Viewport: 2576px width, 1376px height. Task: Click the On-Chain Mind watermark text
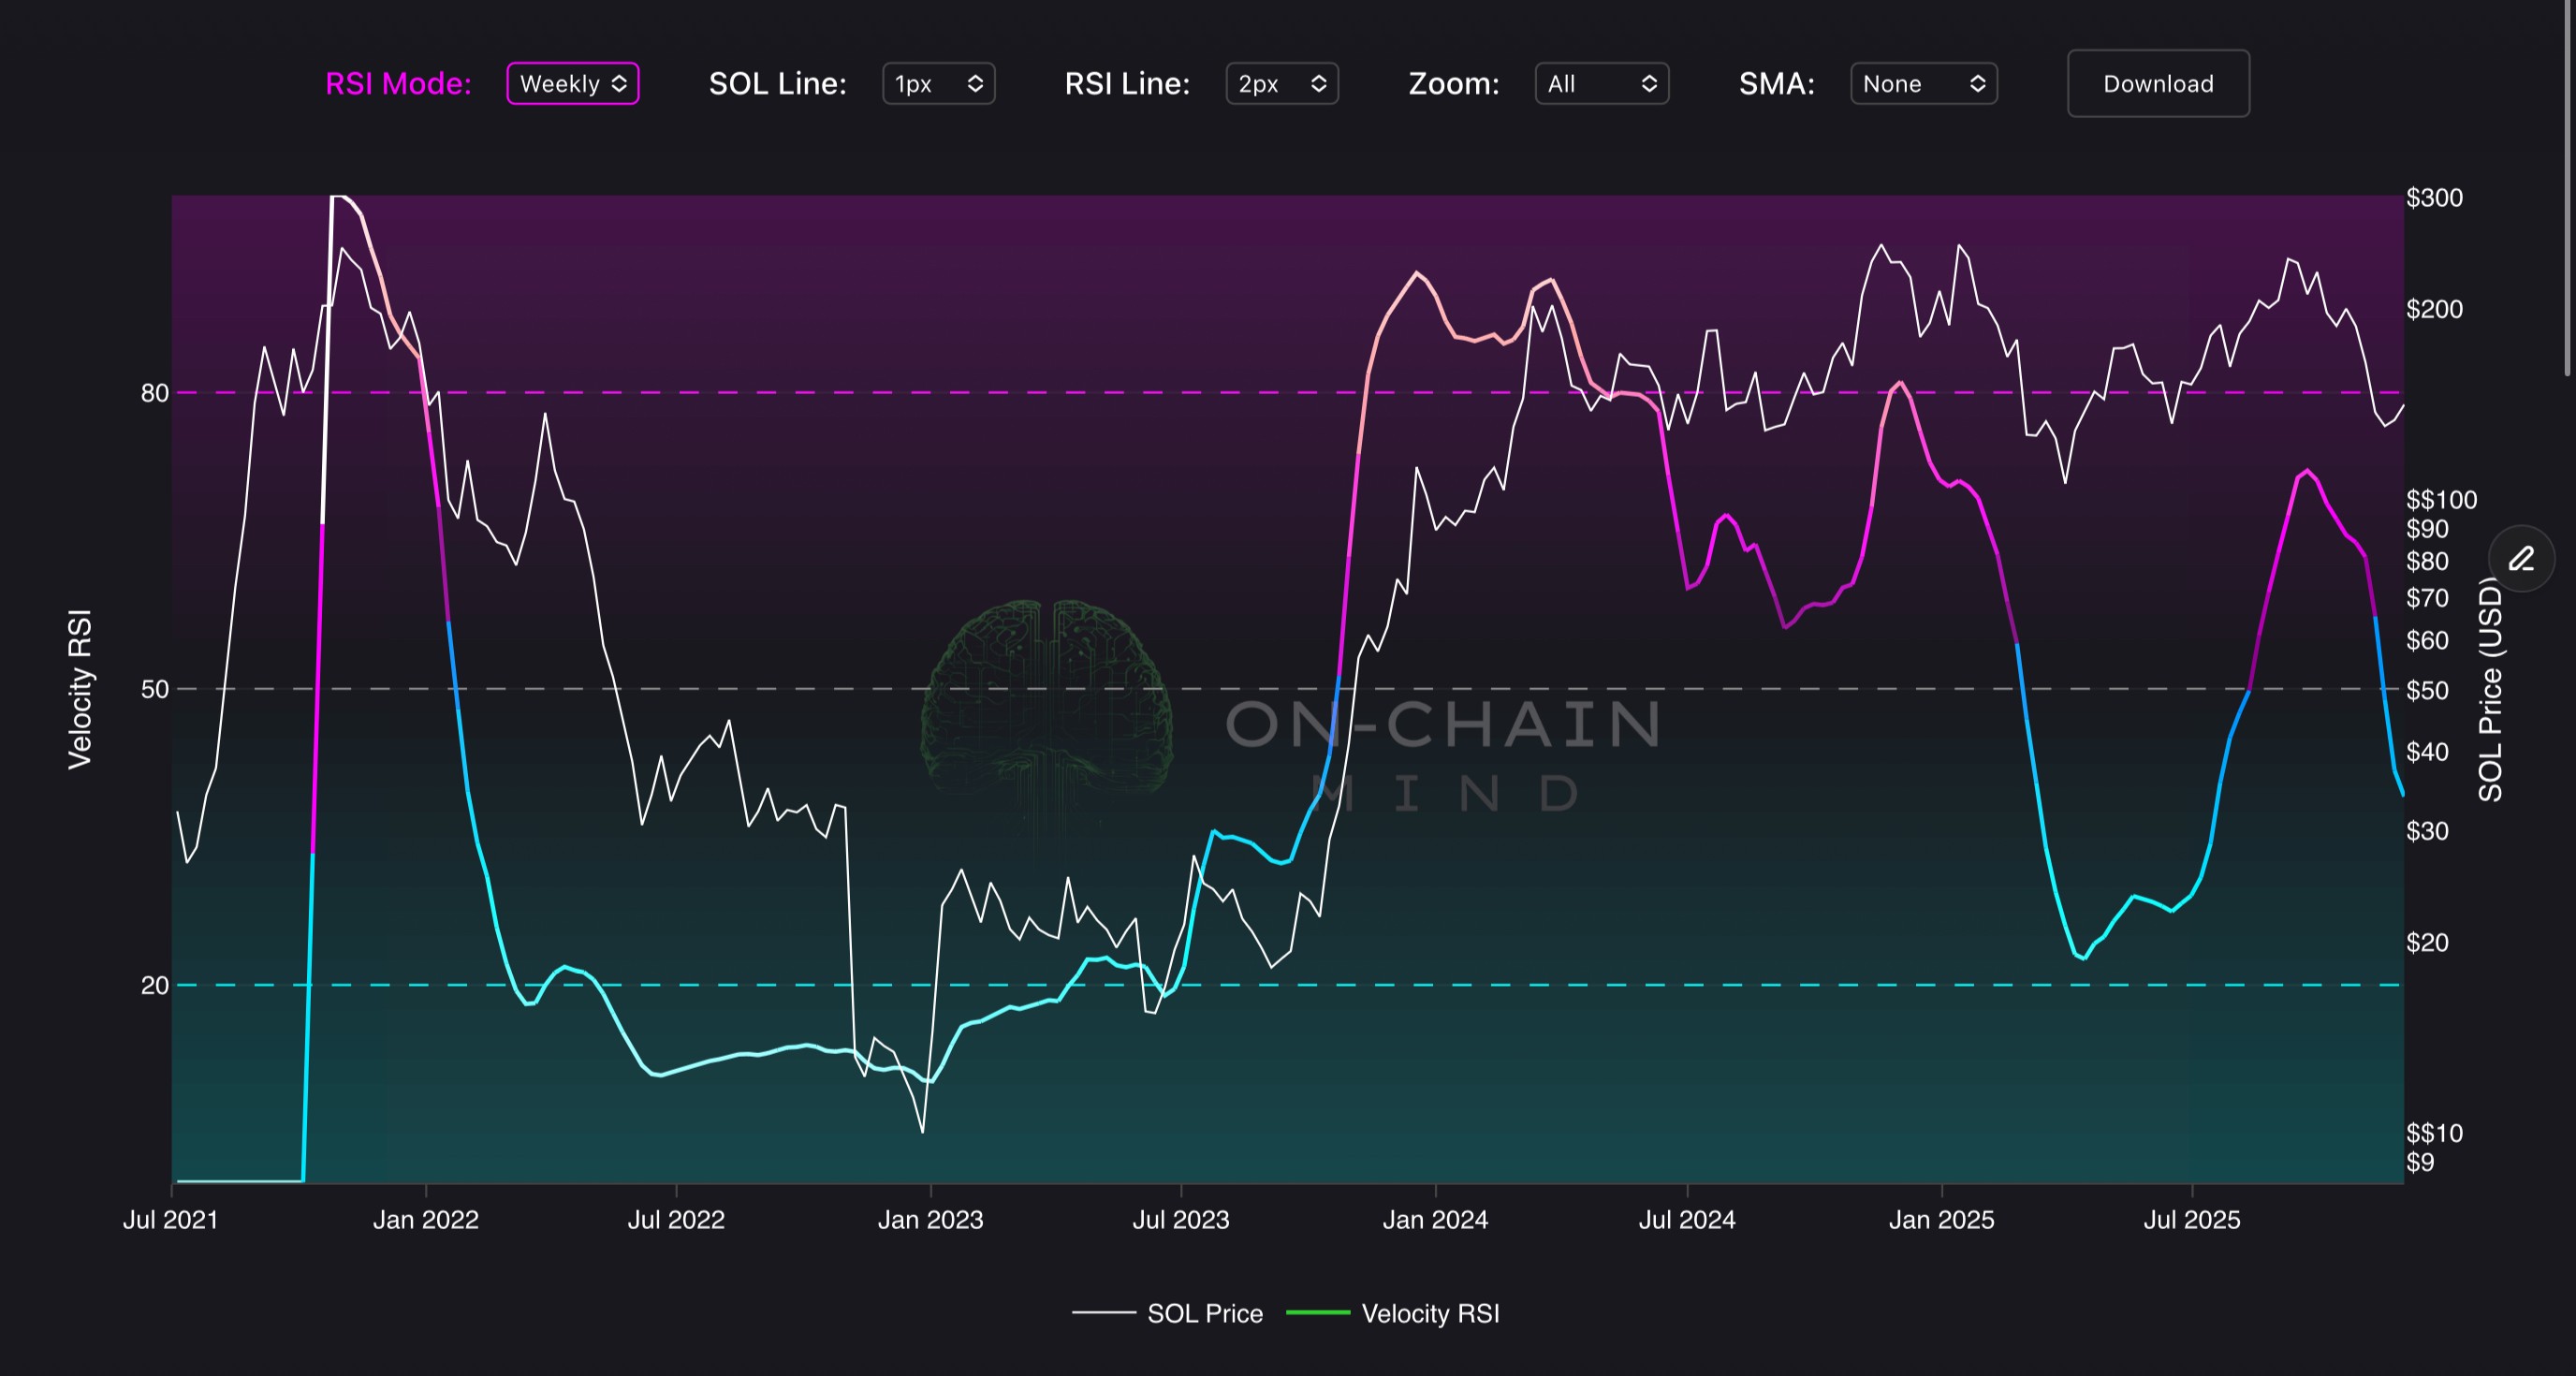click(x=1444, y=724)
